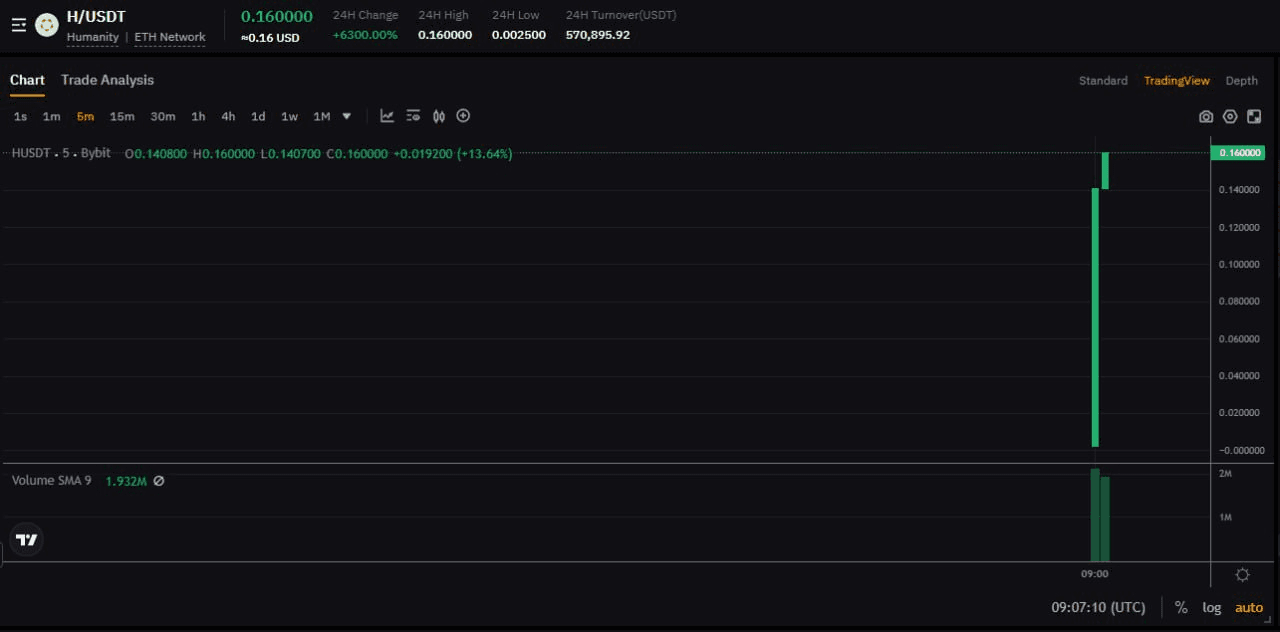Click the TradingView logo button

27,540
